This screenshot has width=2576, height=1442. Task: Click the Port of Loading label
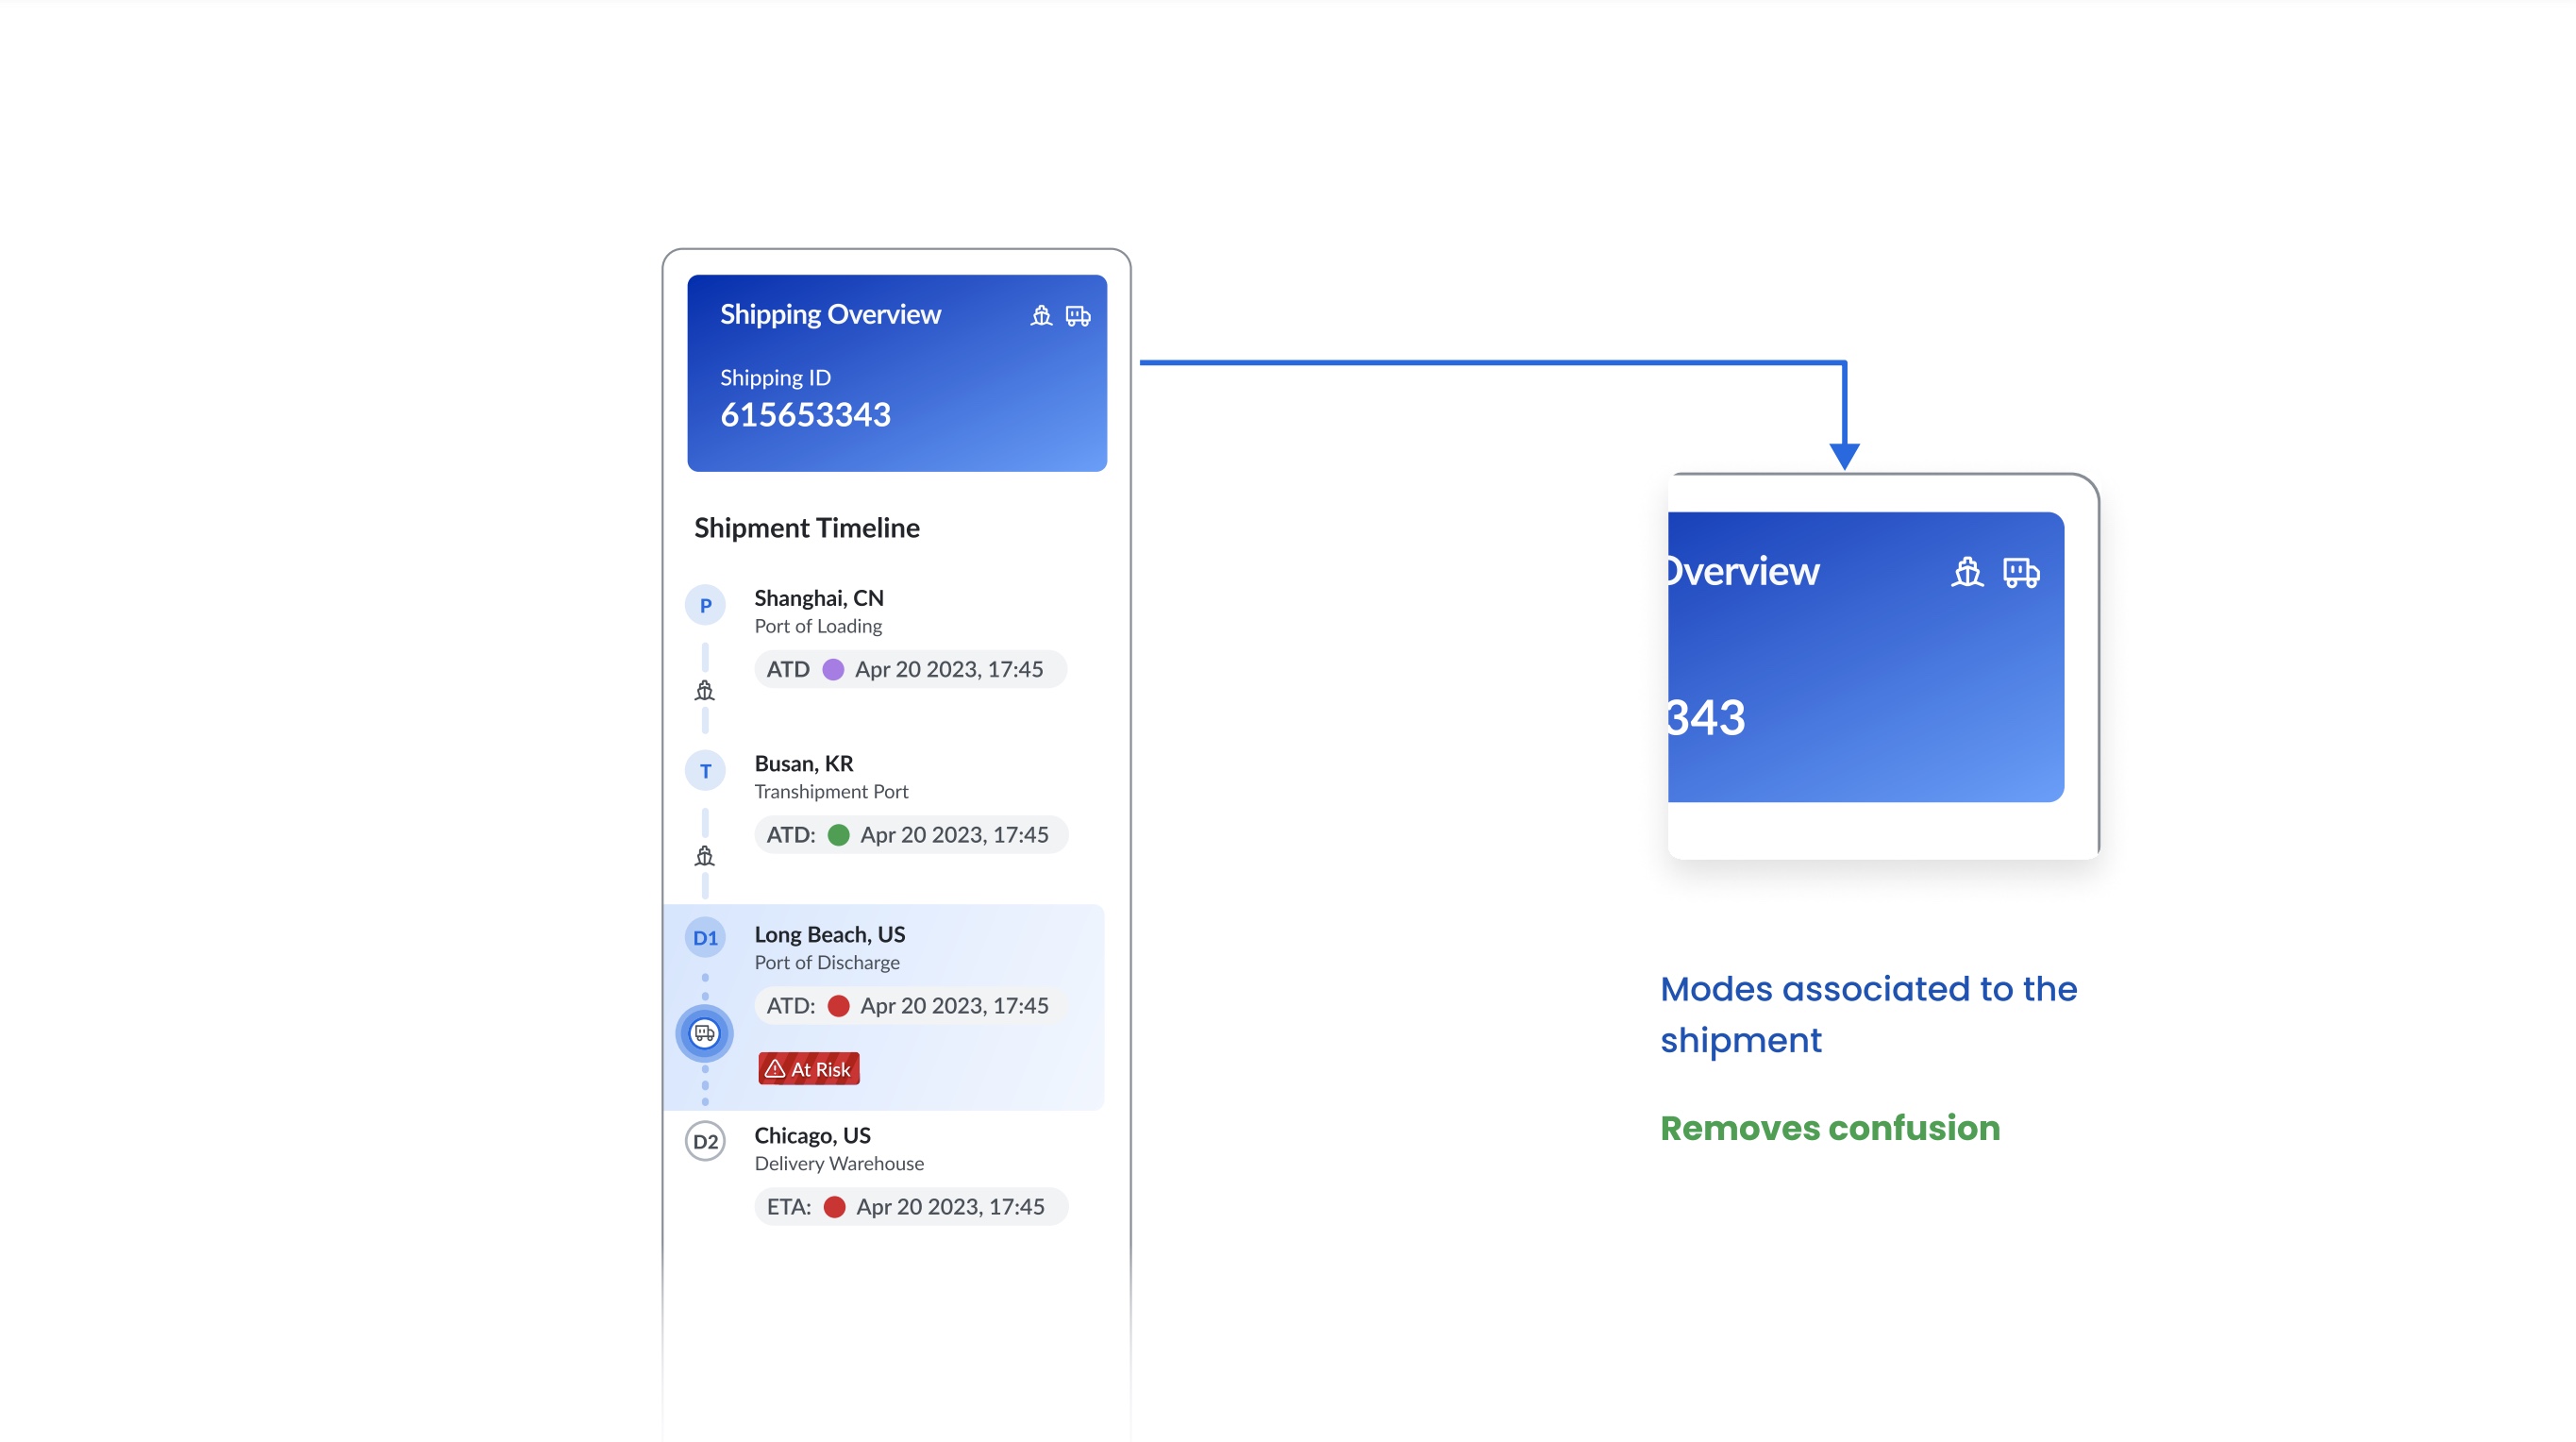point(818,626)
